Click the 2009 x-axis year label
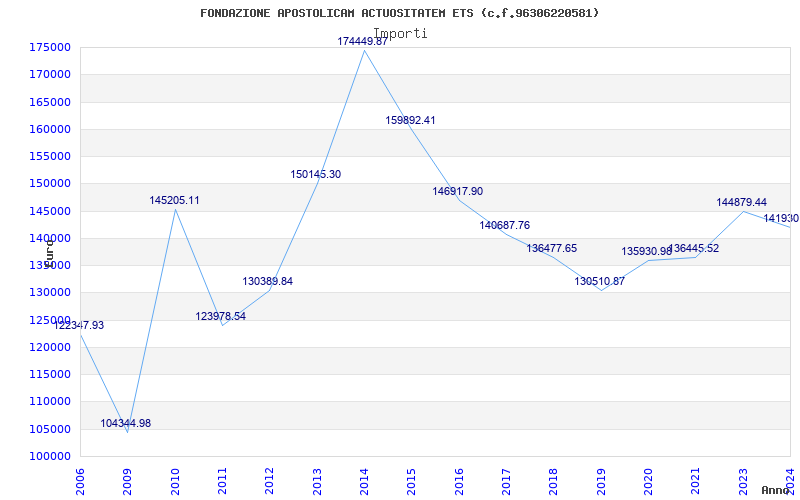This screenshot has height=500, width=800. [x=128, y=481]
